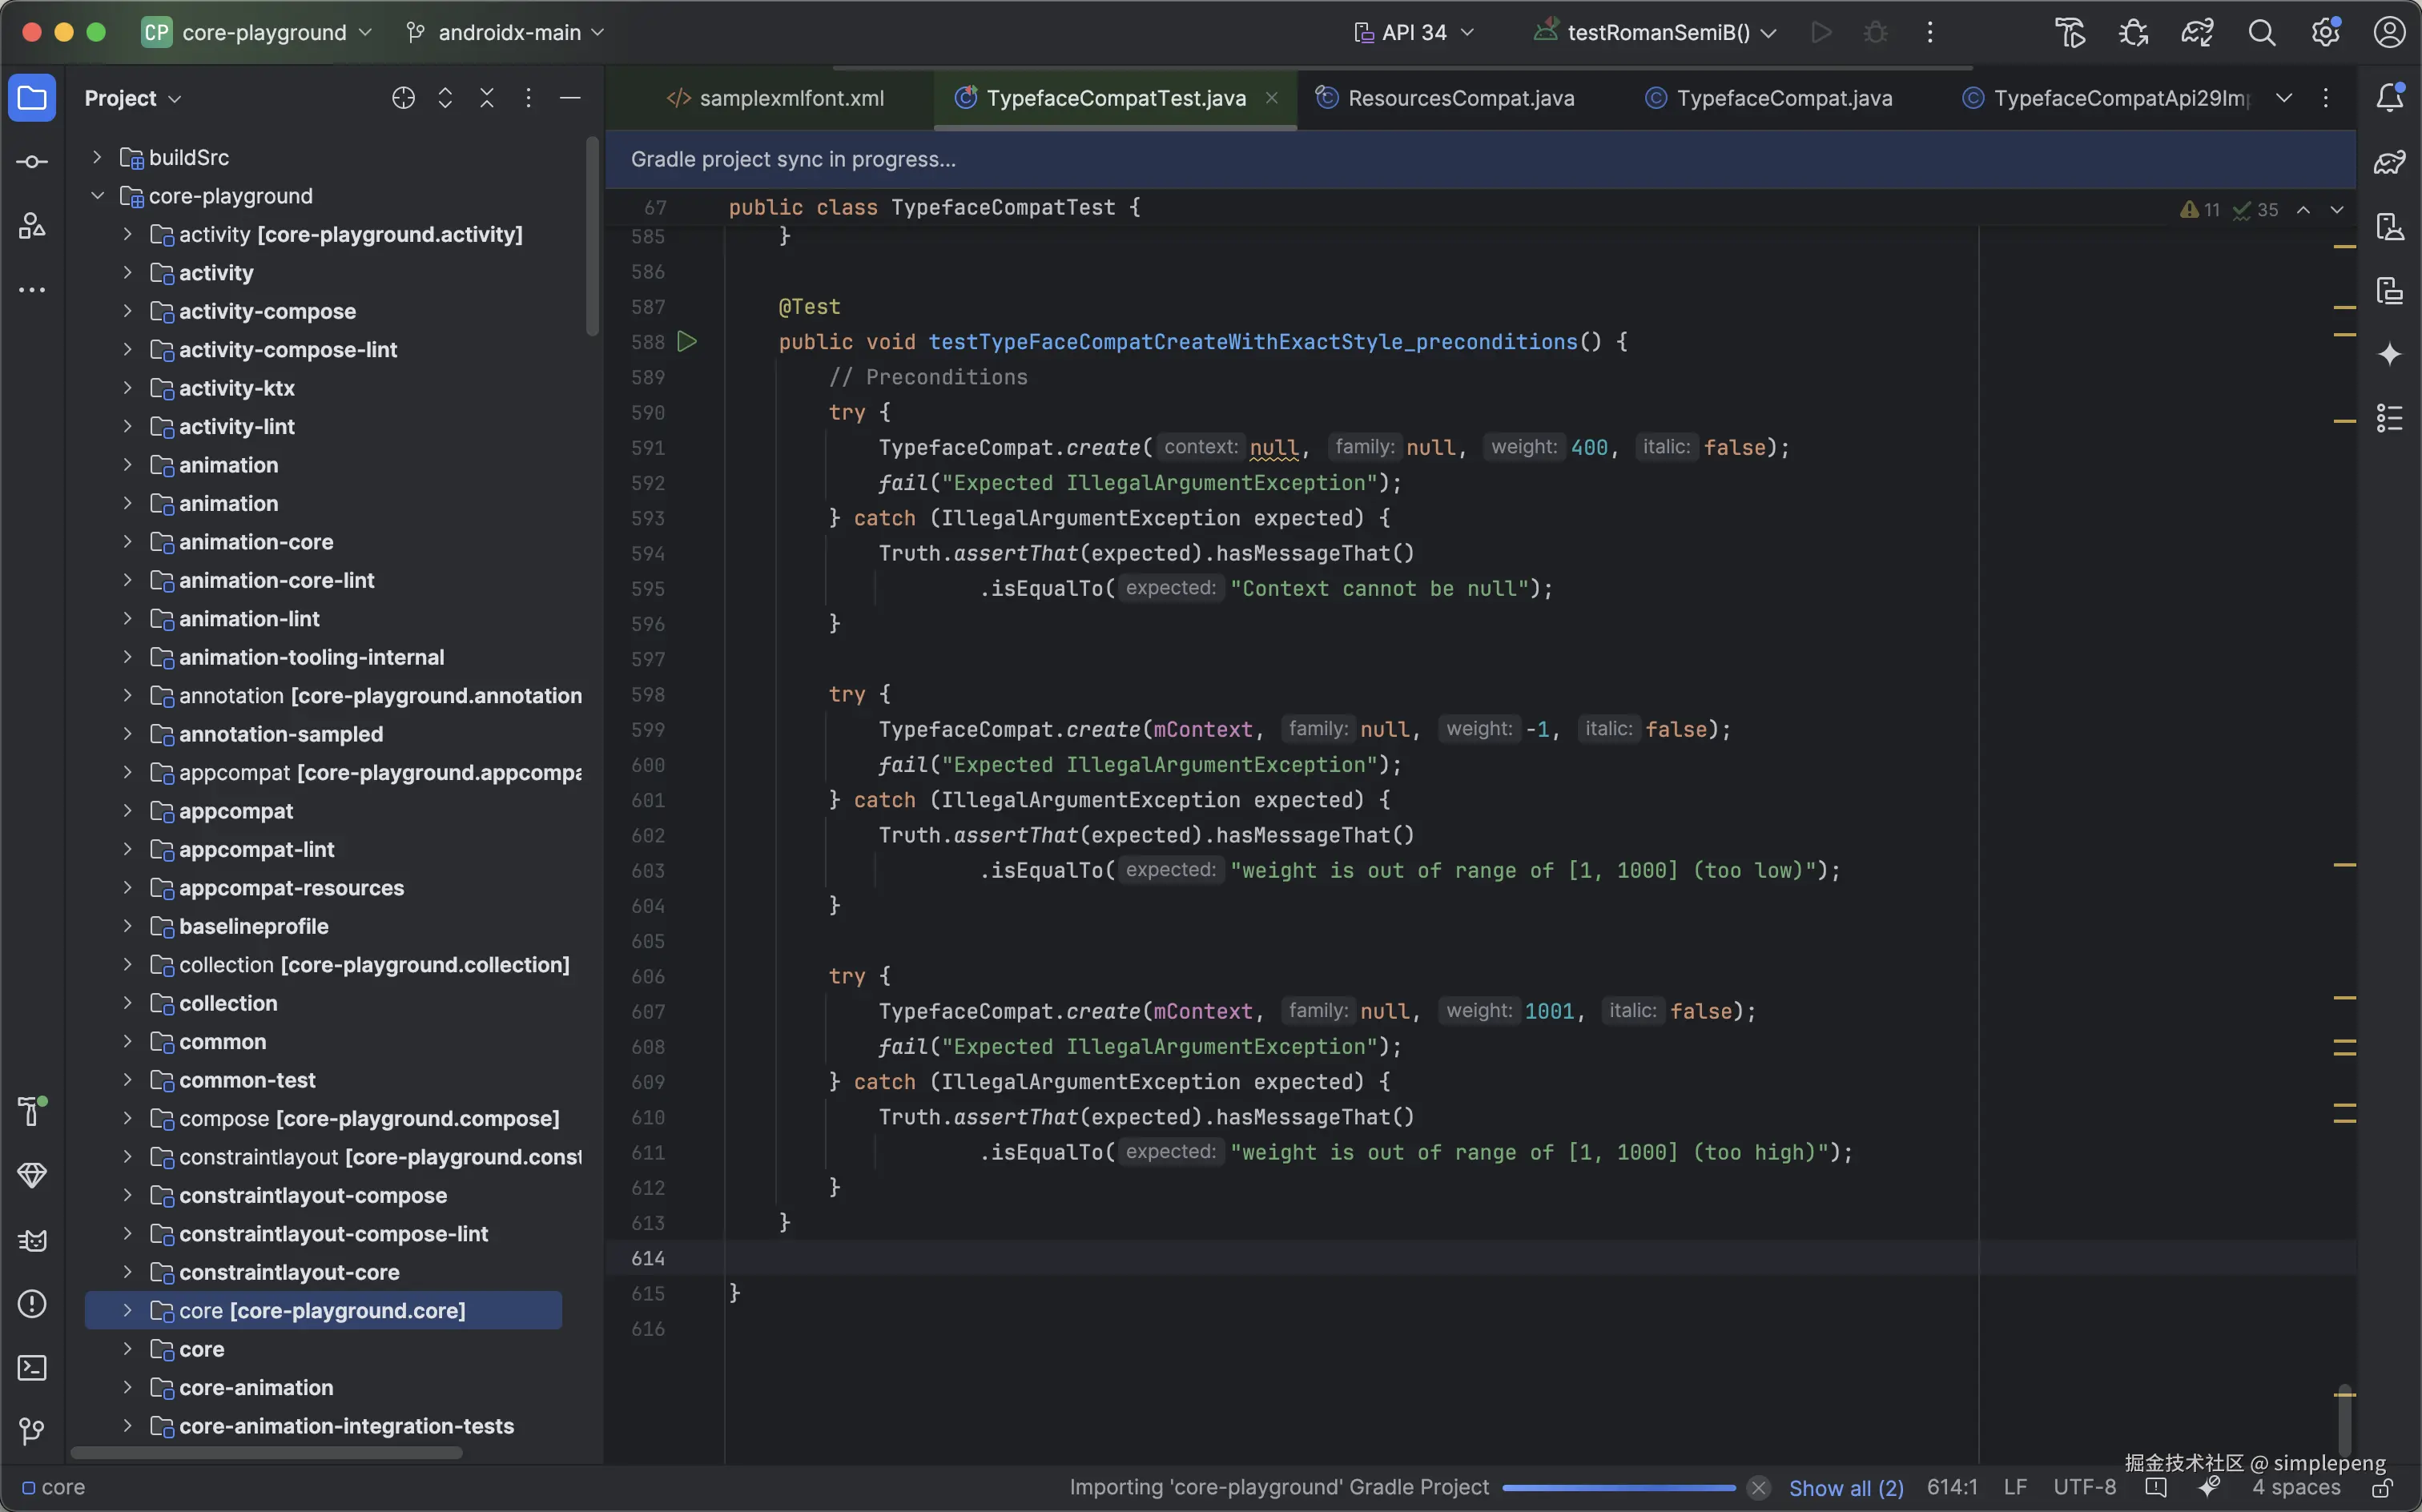Screen dimensions: 2422x1512
Task: Open the Terminal tool window icon
Action: pyautogui.click(x=32, y=1368)
